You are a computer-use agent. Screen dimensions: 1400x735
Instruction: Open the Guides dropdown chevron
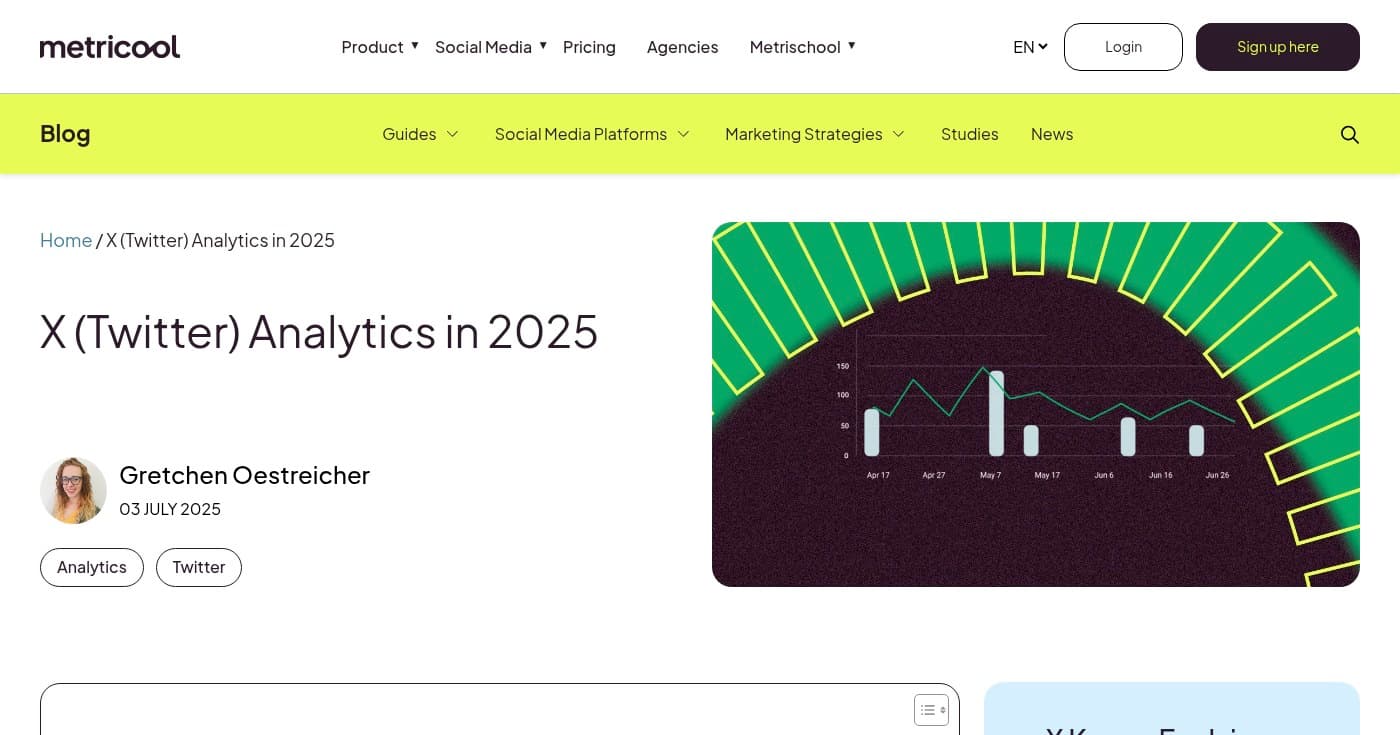coord(452,134)
